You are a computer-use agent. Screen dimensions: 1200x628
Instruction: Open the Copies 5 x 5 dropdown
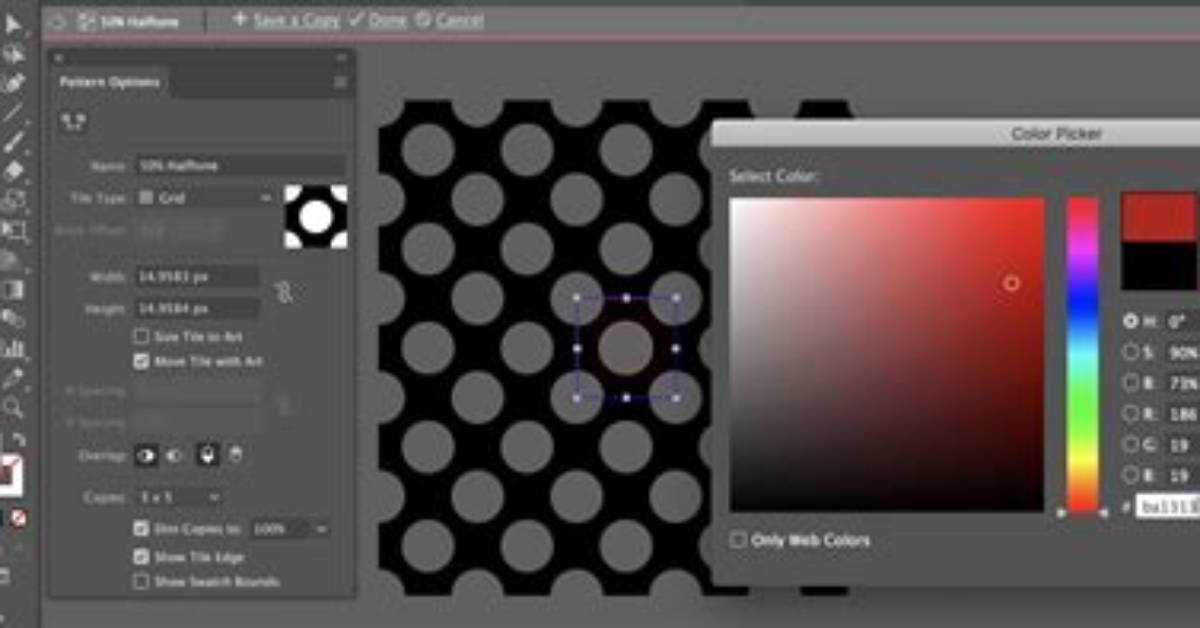point(178,497)
